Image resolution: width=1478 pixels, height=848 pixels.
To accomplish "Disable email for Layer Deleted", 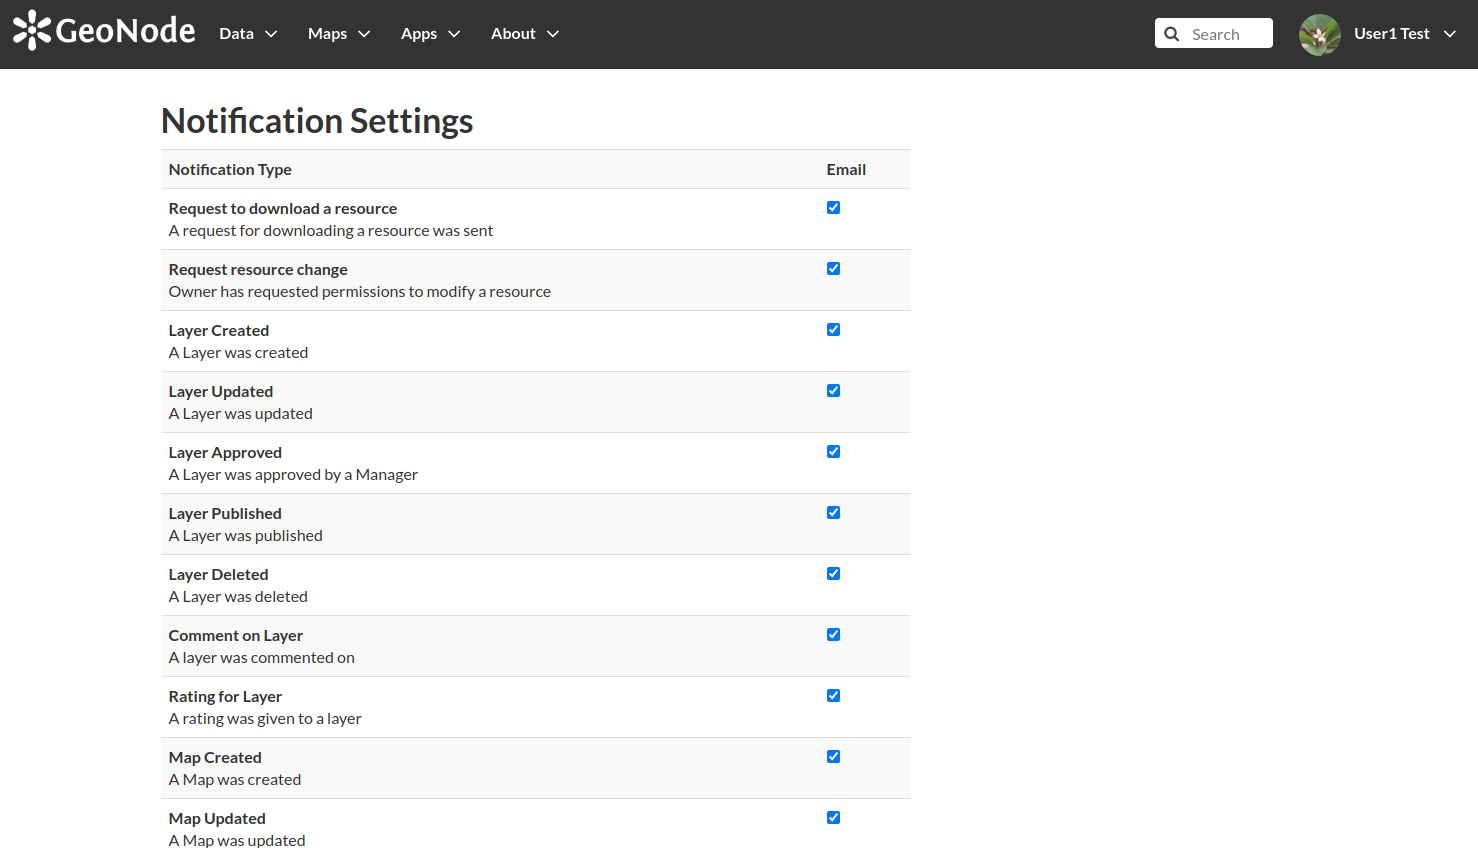I will coord(833,574).
